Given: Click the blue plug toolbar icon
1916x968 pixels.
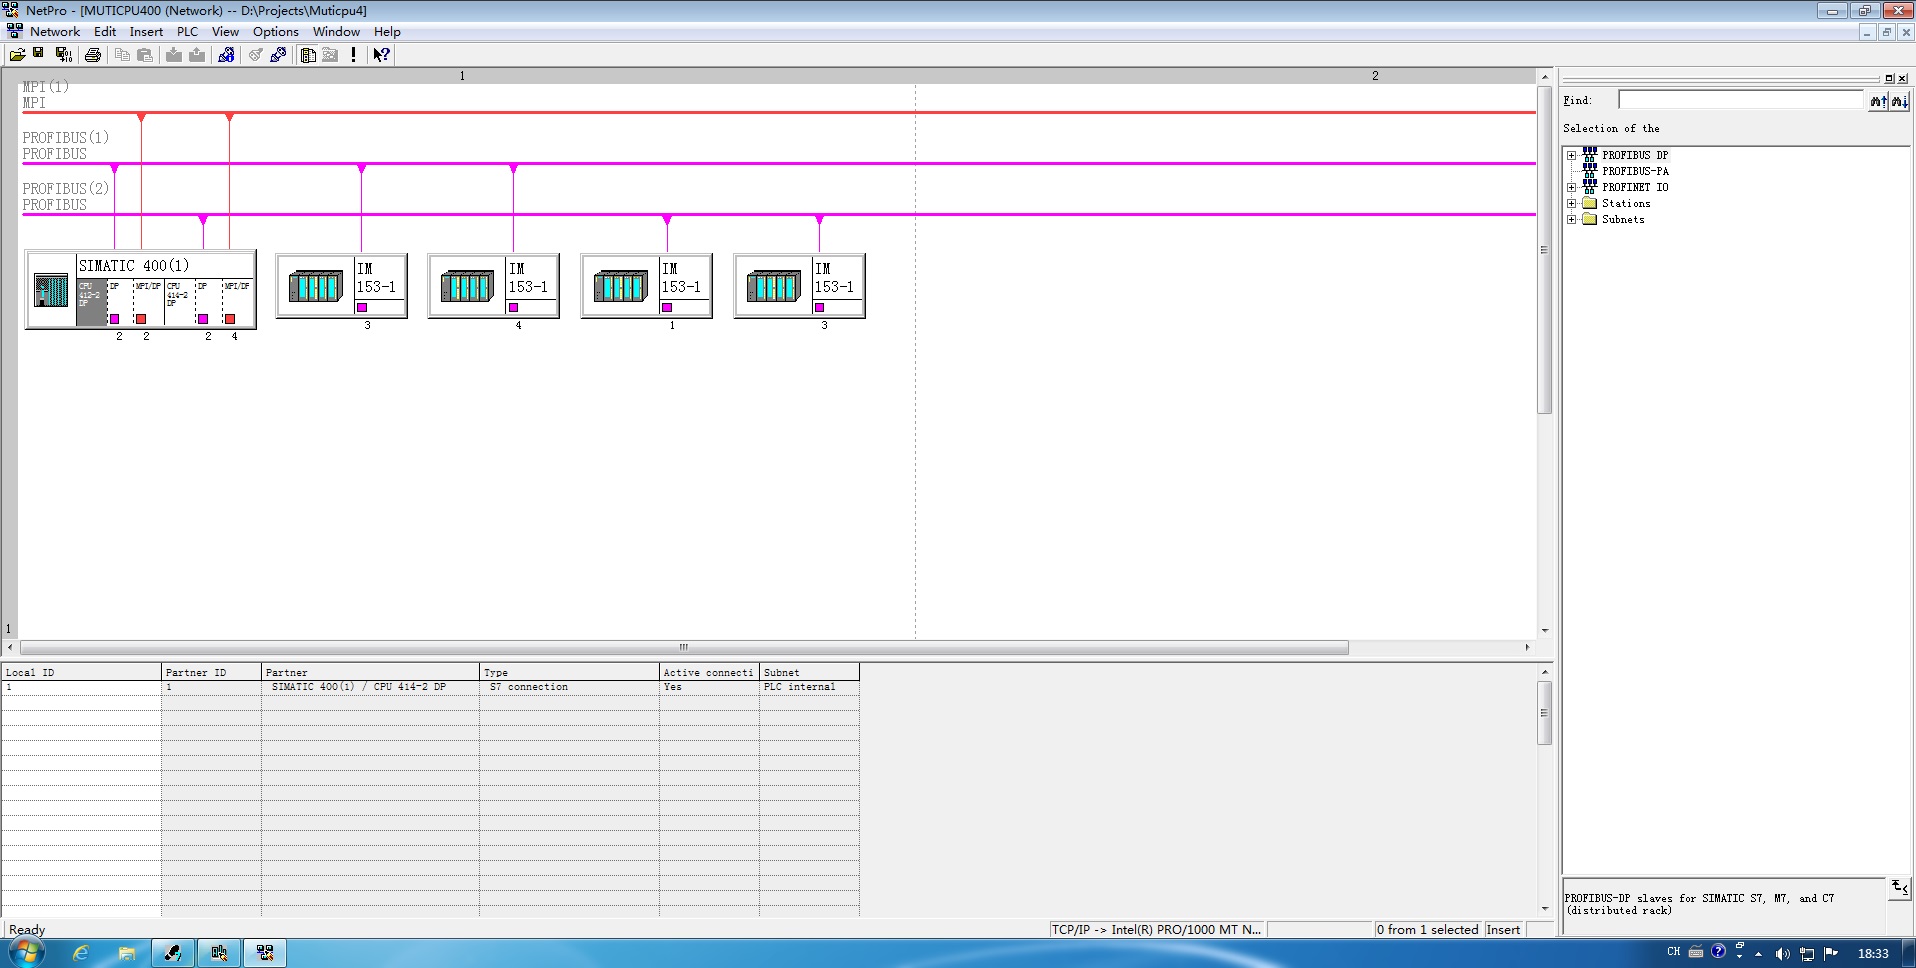Looking at the screenshot, I should point(278,55).
